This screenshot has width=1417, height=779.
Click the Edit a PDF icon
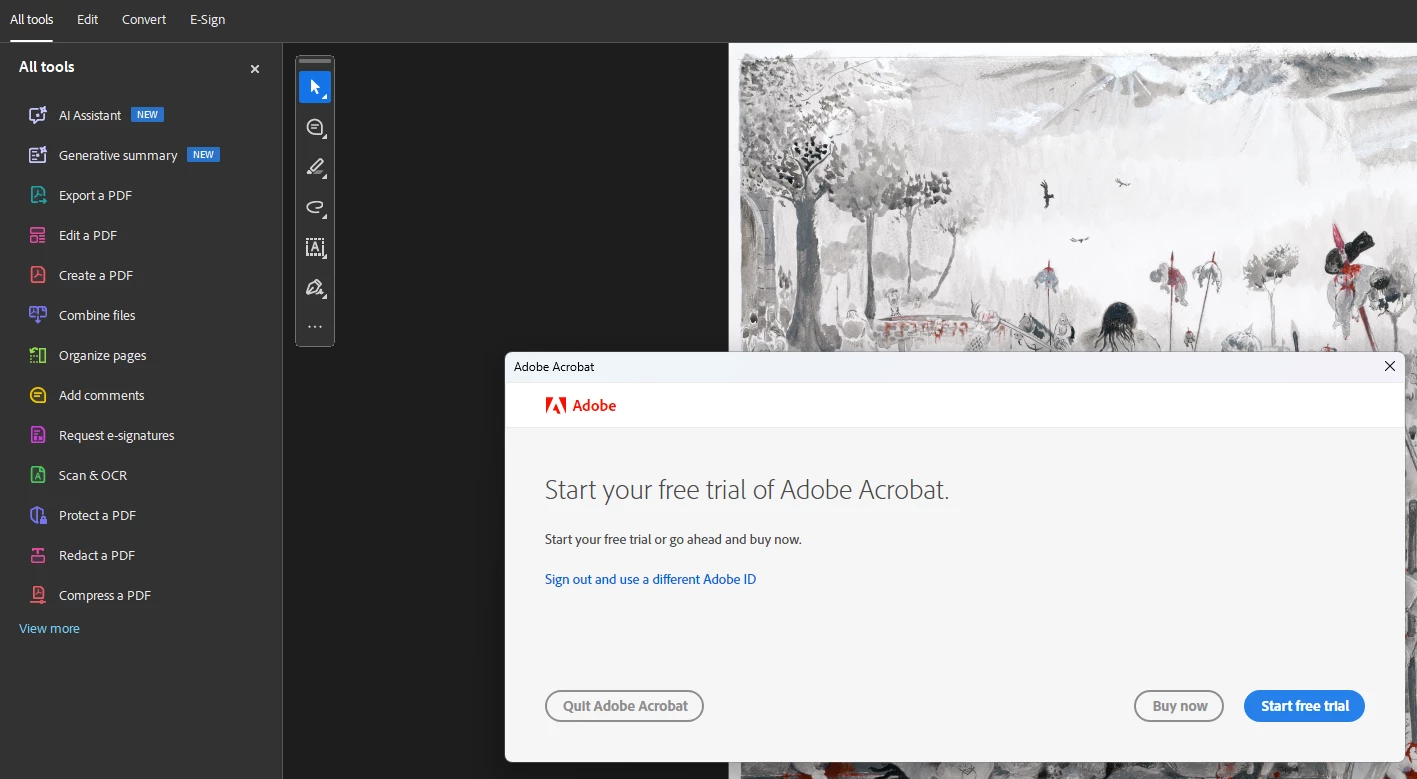(38, 235)
